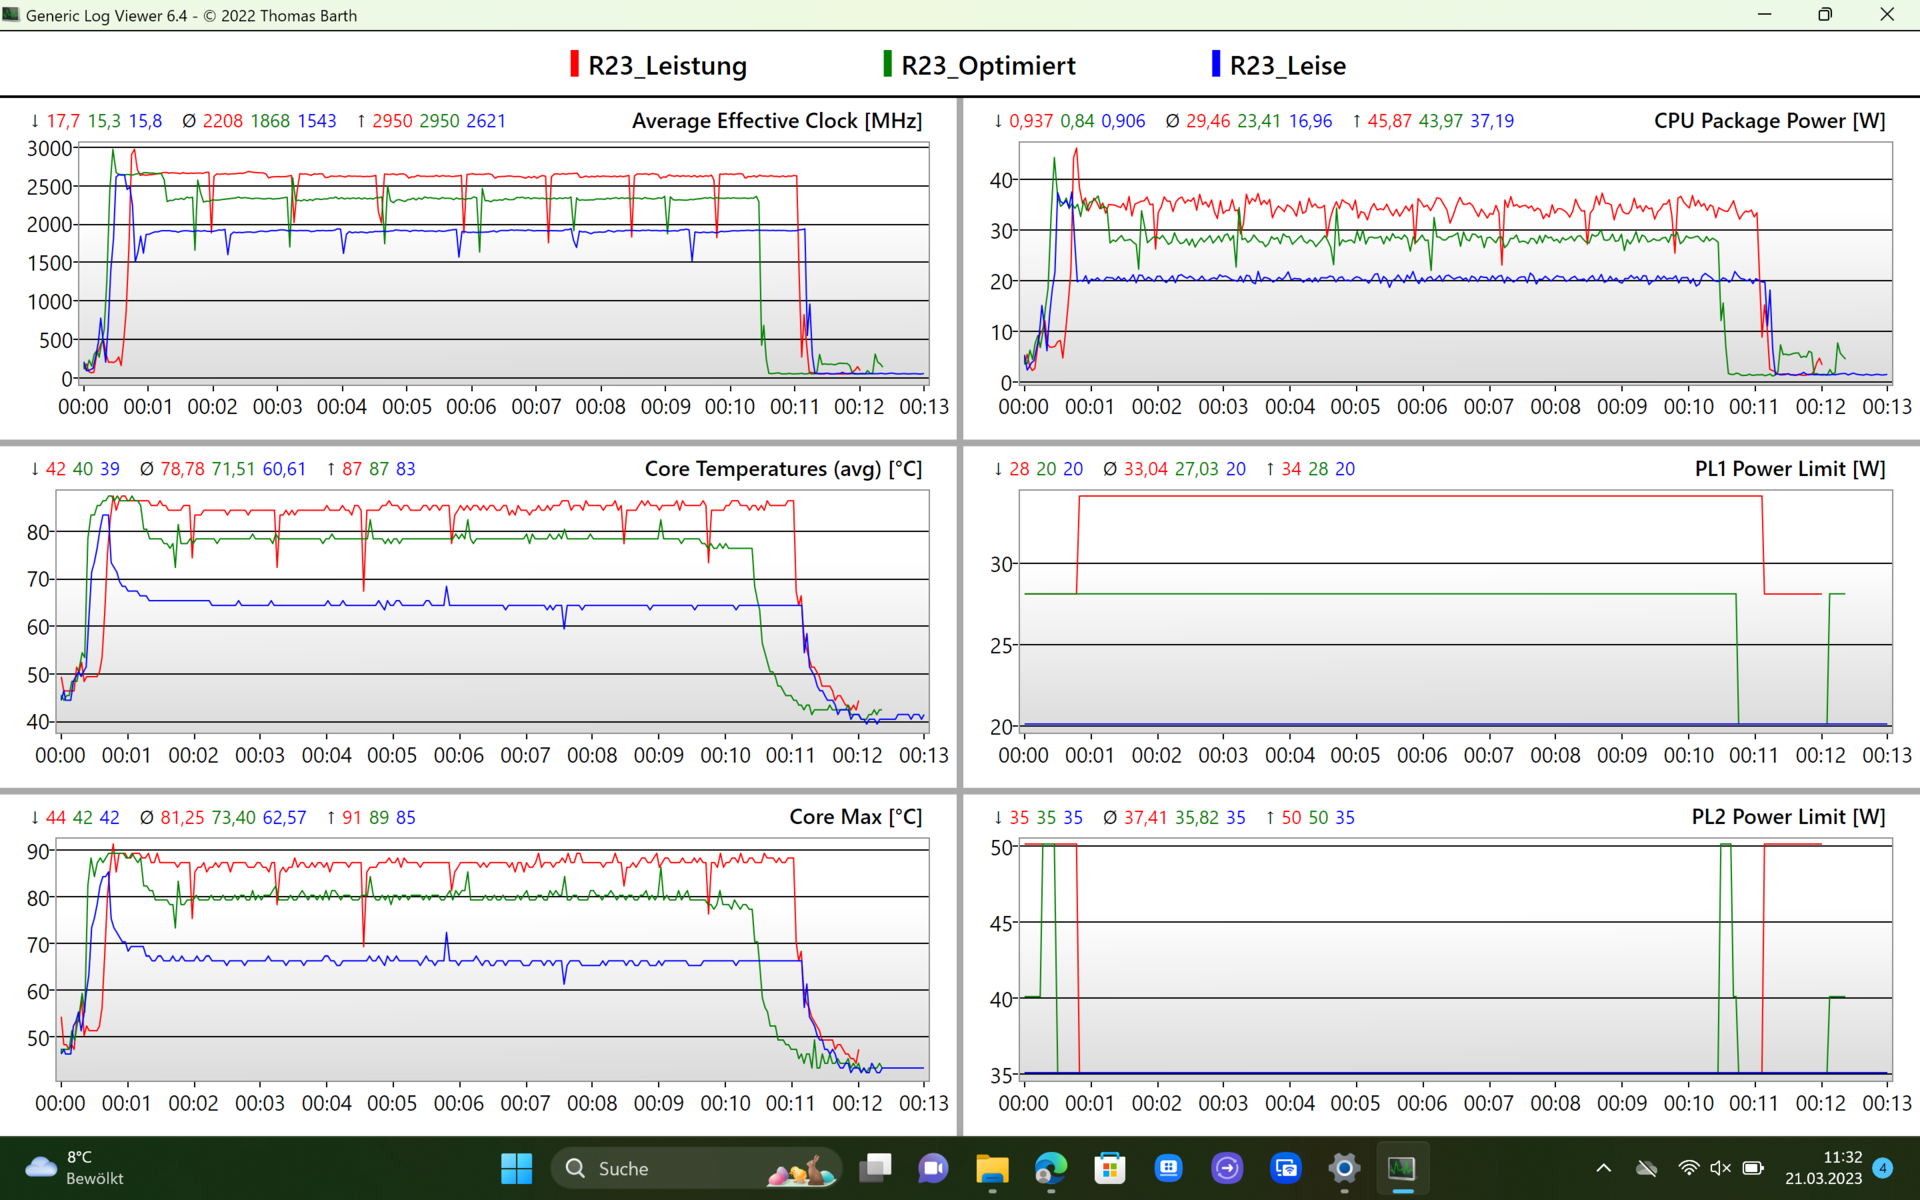Click the Generic Log Viewer taskbar icon
The image size is (1920, 1200).
point(1402,1168)
